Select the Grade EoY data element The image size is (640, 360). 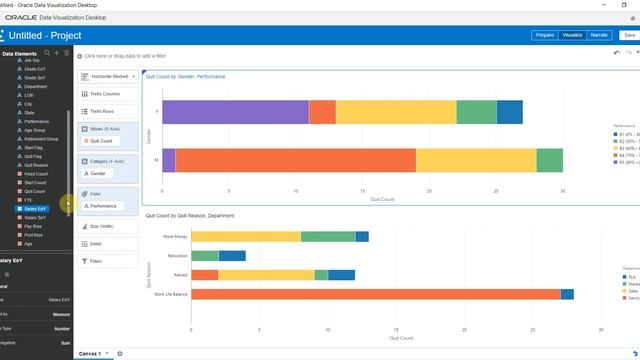tap(35, 69)
